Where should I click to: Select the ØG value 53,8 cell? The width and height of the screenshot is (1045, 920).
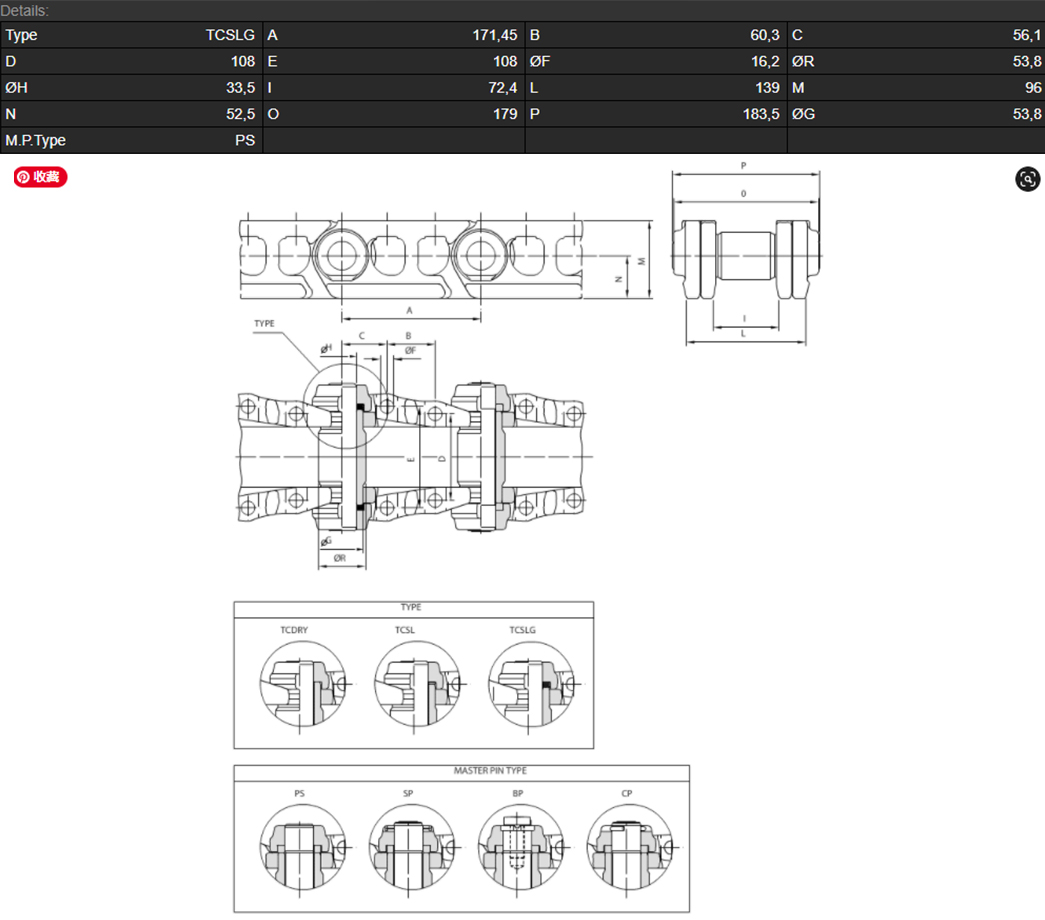[916, 114]
